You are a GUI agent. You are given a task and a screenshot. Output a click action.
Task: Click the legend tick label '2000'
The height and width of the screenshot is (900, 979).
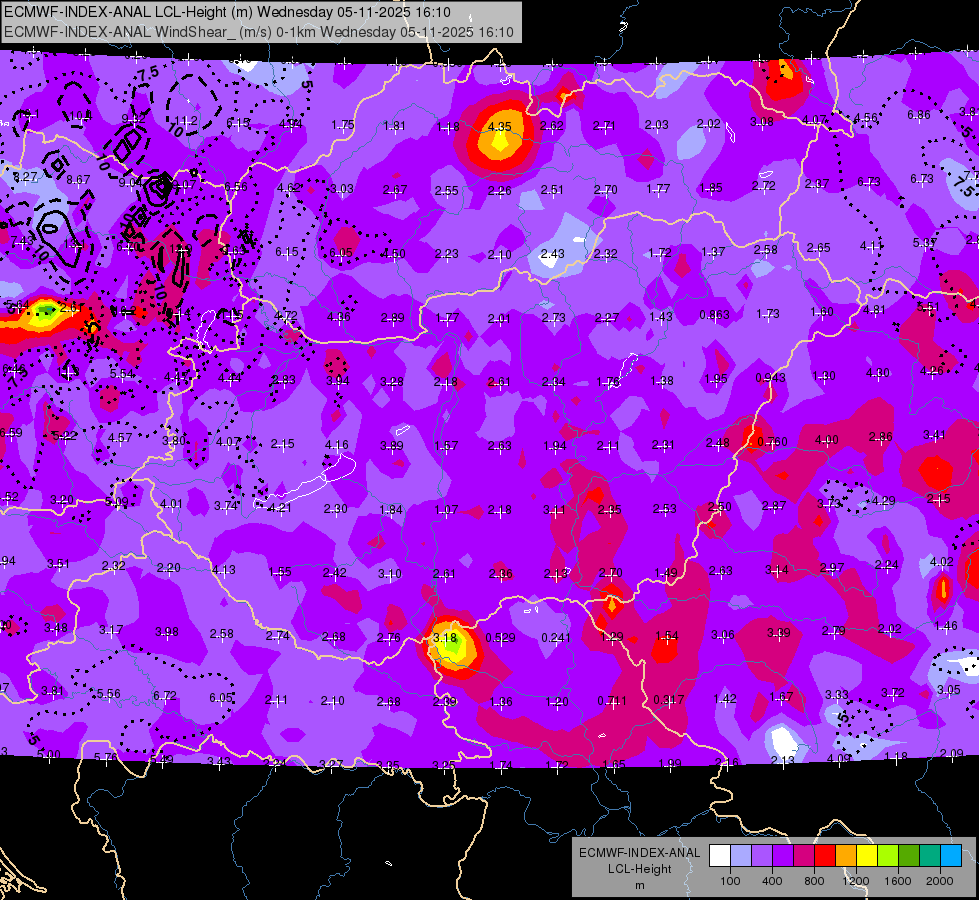[x=940, y=881]
